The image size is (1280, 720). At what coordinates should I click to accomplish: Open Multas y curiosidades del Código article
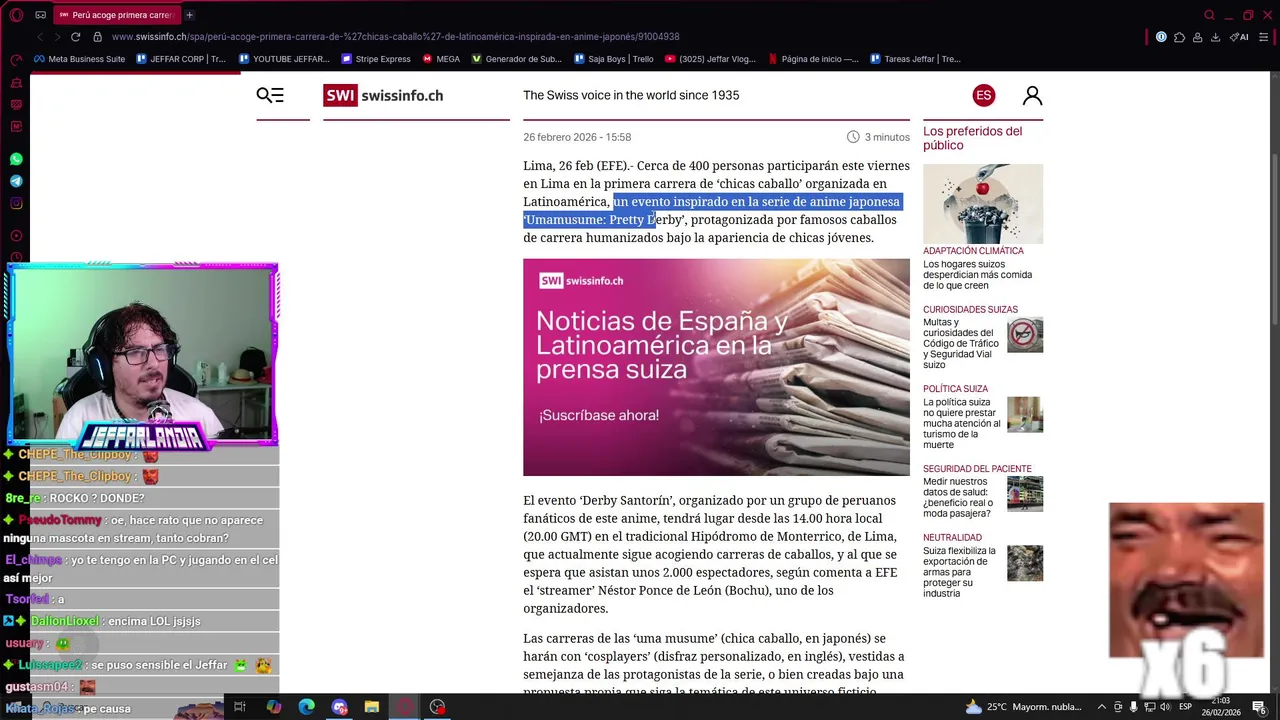pyautogui.click(x=961, y=344)
